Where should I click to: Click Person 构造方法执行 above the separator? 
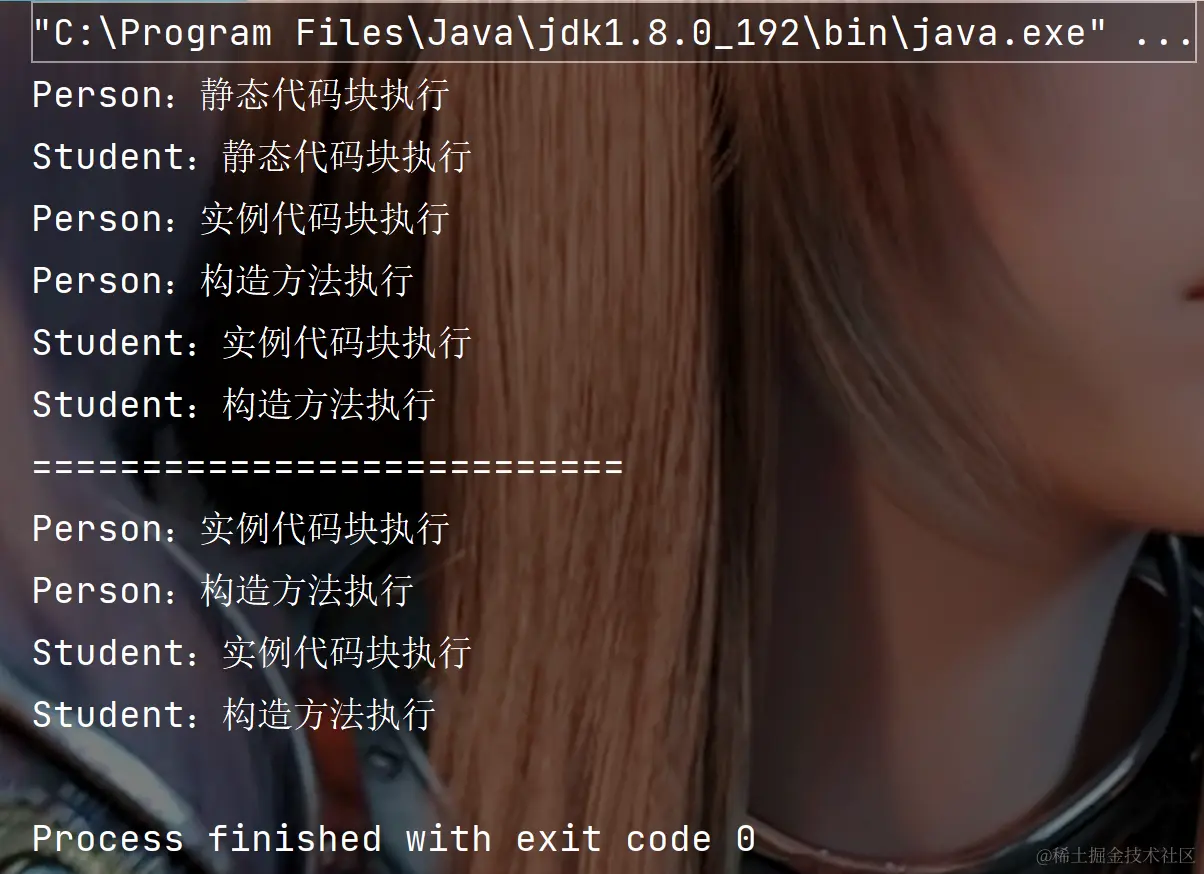[222, 281]
